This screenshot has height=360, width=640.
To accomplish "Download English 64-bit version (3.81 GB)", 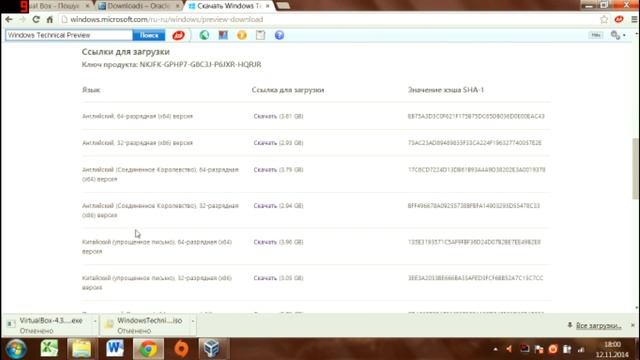I will coord(265,116).
